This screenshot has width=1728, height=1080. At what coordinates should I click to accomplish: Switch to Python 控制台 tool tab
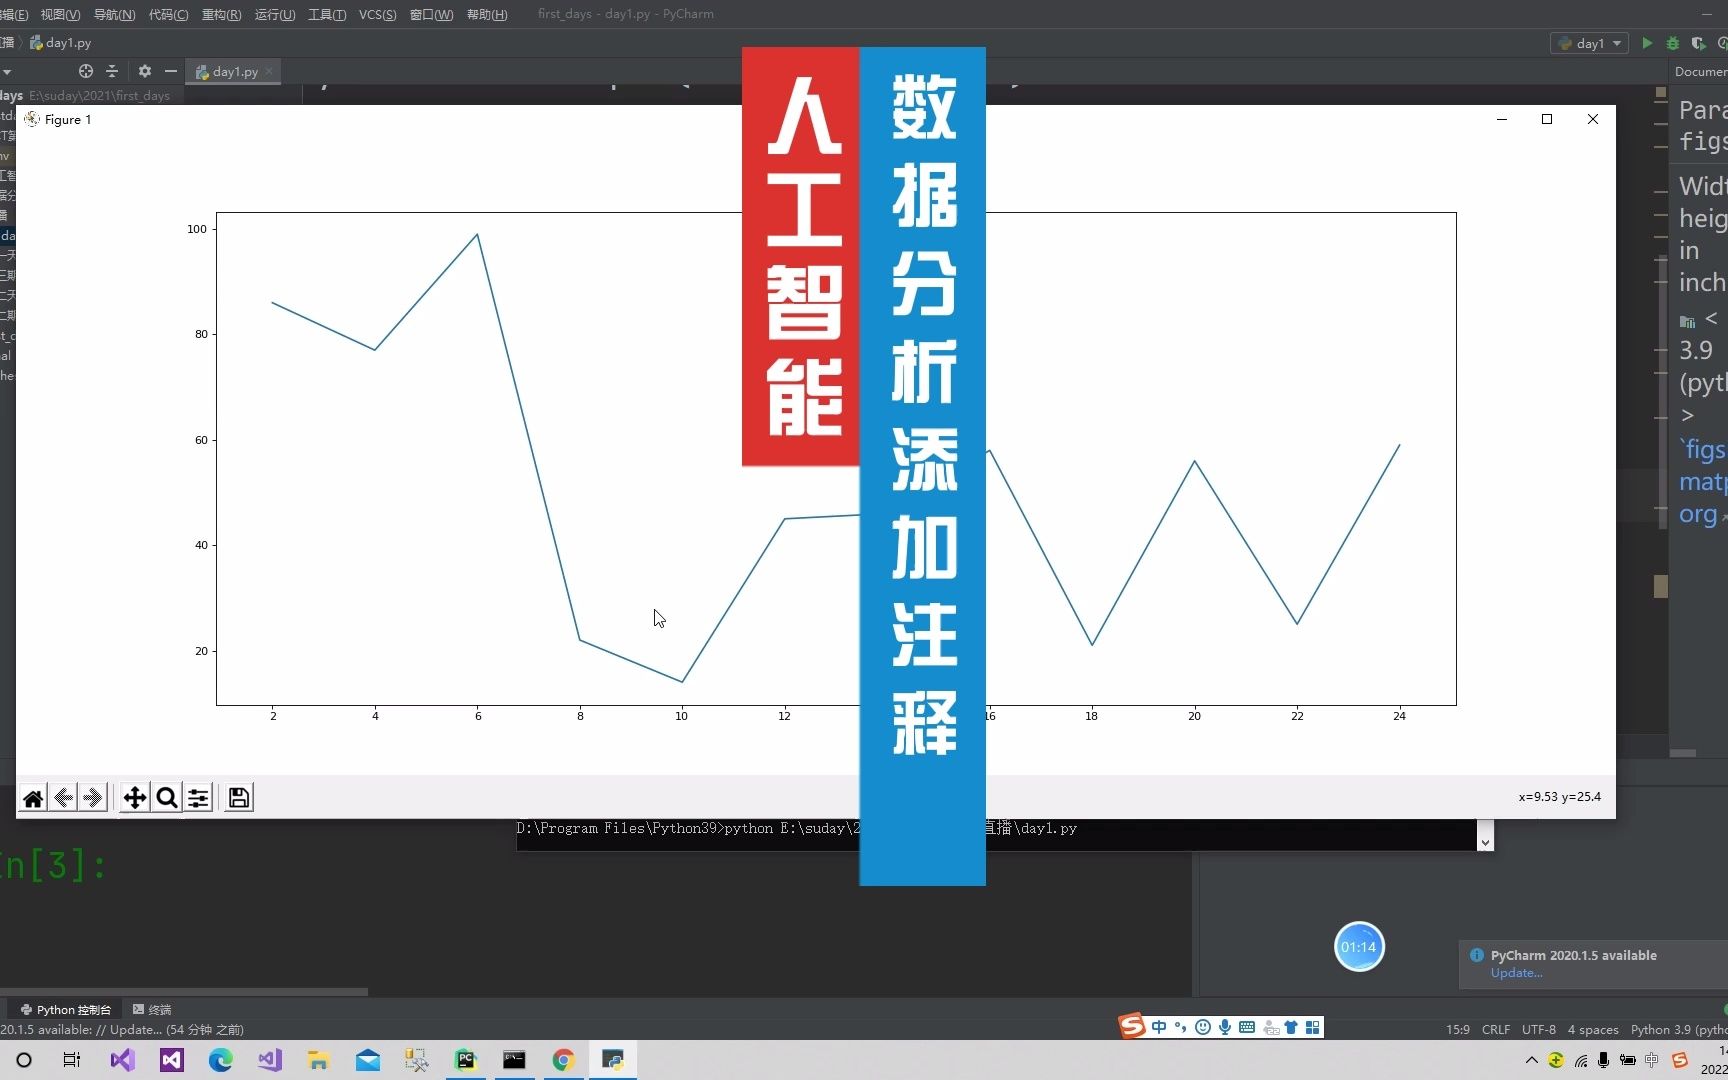point(66,1009)
